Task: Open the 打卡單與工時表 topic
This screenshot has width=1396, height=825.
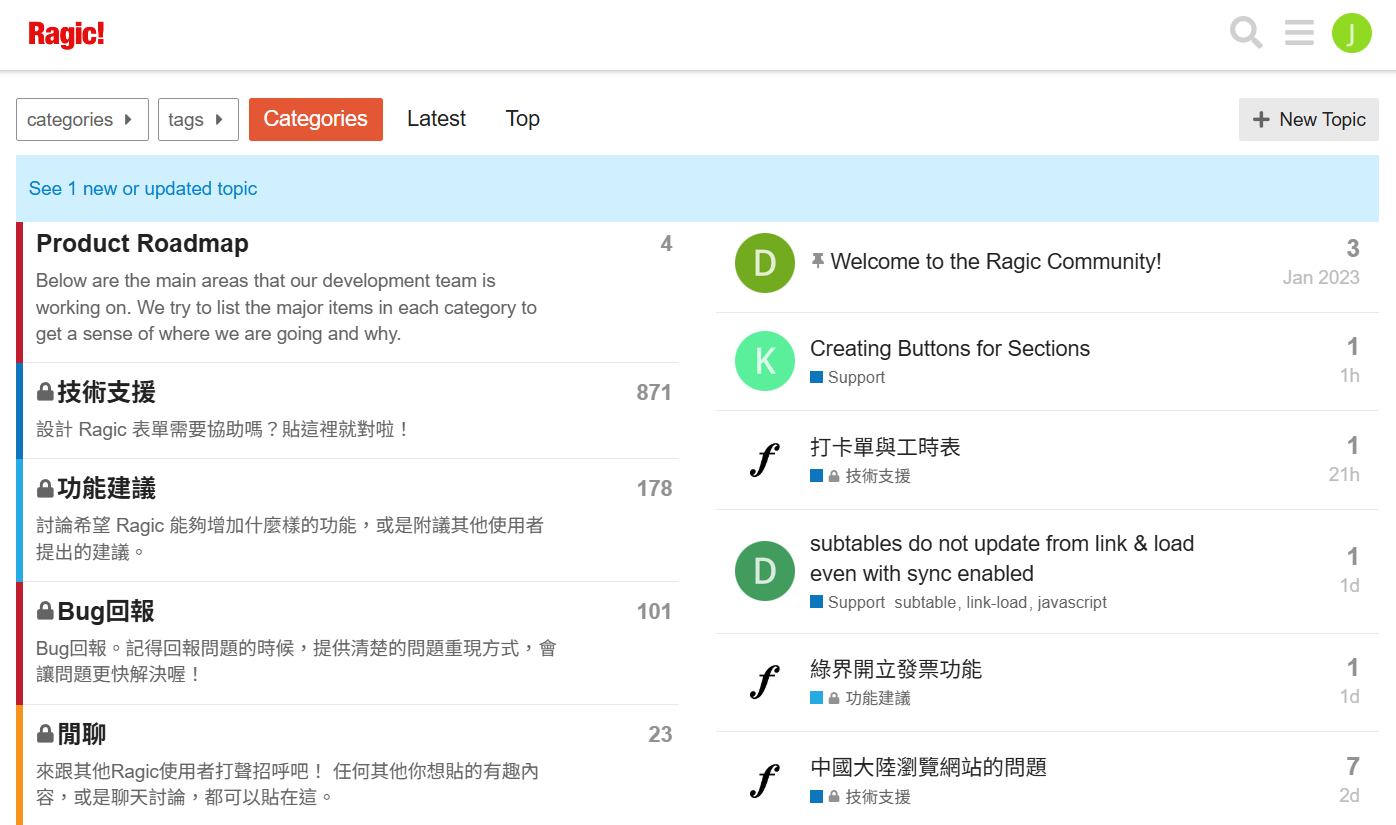Action: pos(885,447)
